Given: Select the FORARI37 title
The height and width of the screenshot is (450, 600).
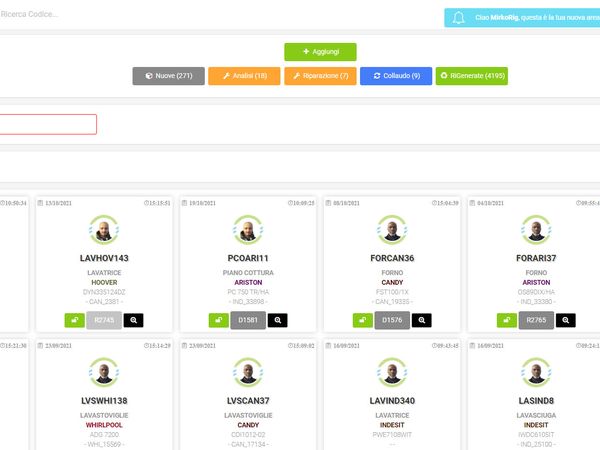Looking at the screenshot, I should 536,258.
